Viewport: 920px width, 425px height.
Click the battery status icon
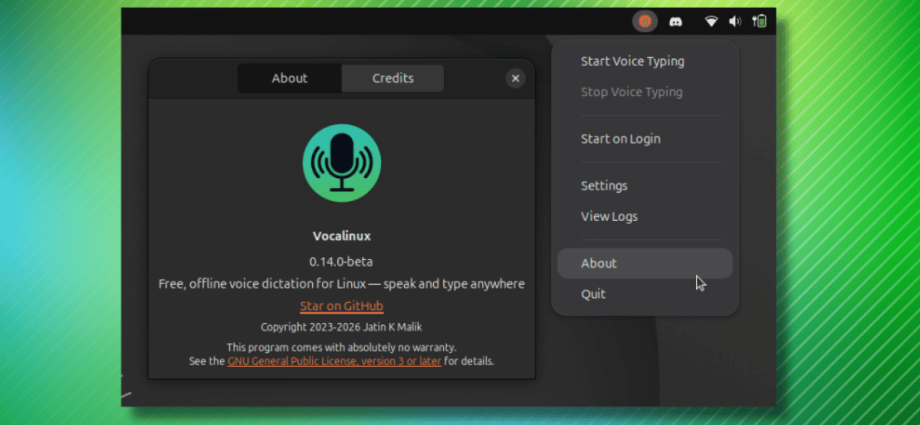tap(760, 22)
